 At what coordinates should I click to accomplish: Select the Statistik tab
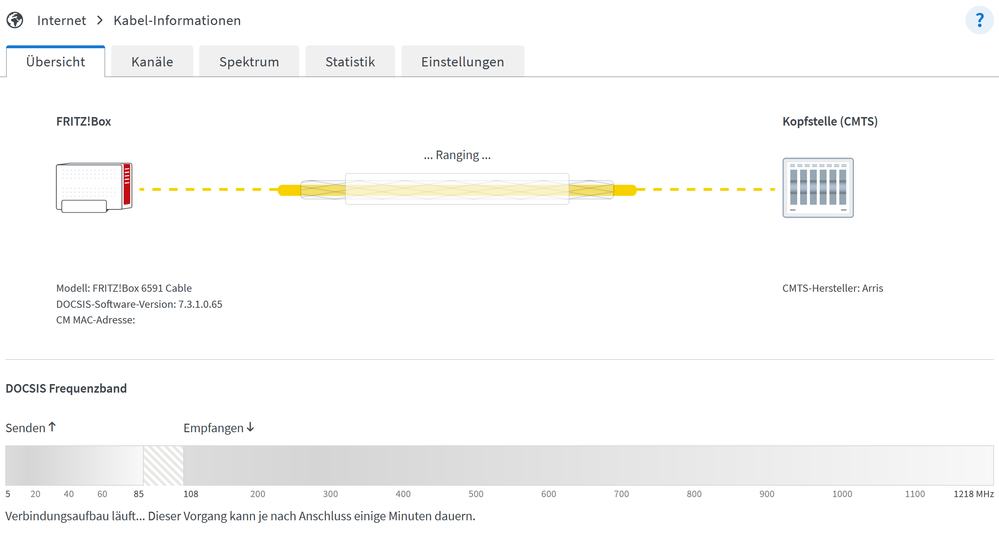(350, 61)
